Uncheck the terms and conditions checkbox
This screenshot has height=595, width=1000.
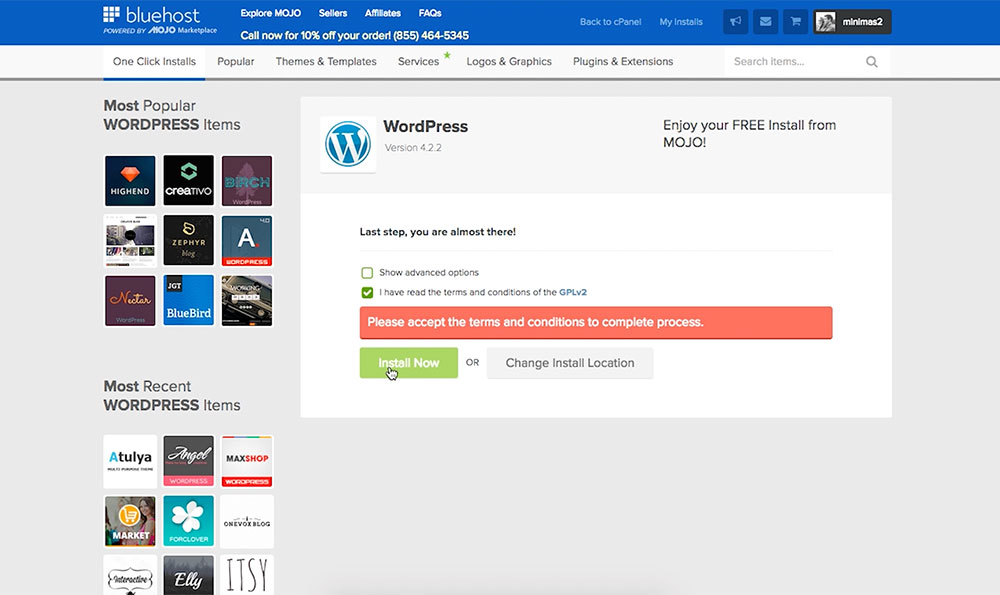pyautogui.click(x=367, y=293)
